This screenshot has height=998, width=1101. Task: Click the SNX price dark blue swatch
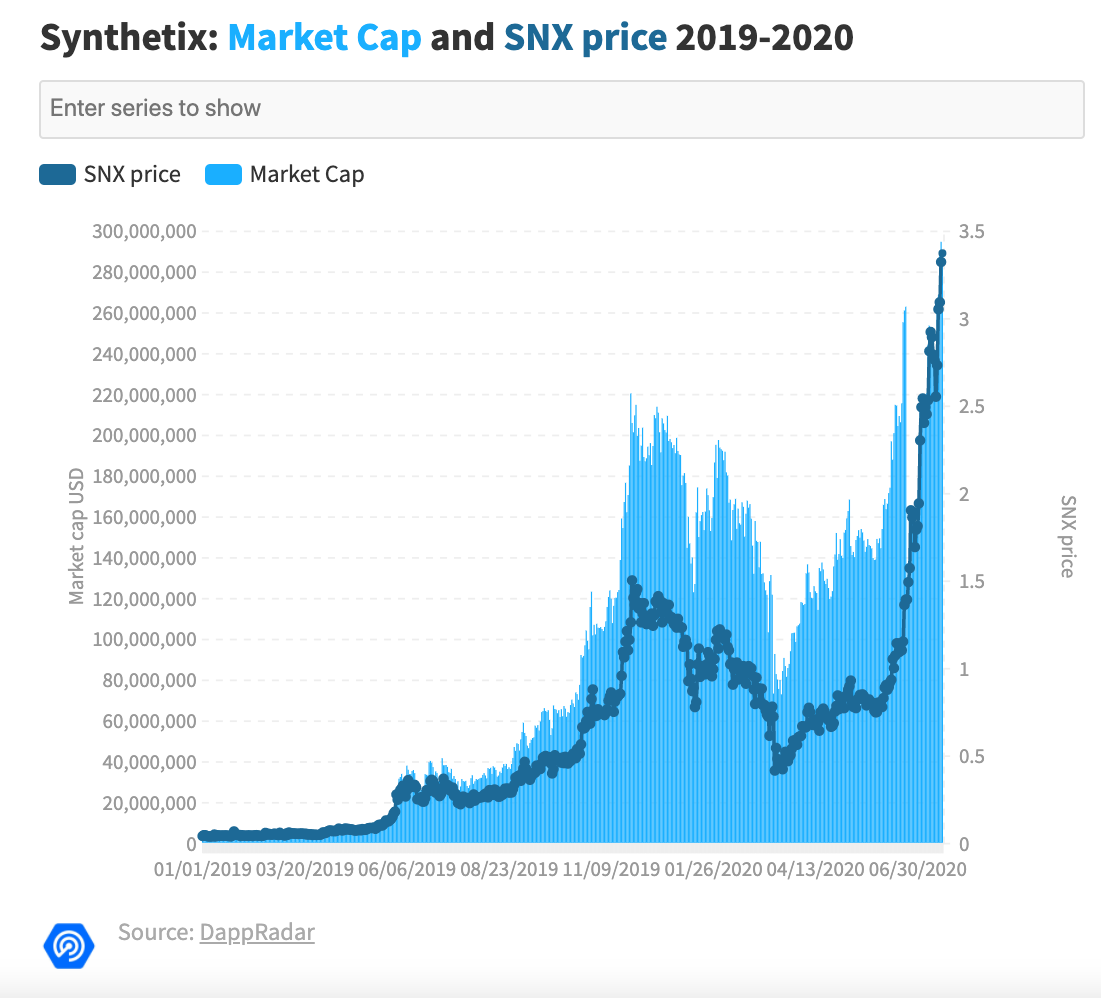(x=58, y=174)
